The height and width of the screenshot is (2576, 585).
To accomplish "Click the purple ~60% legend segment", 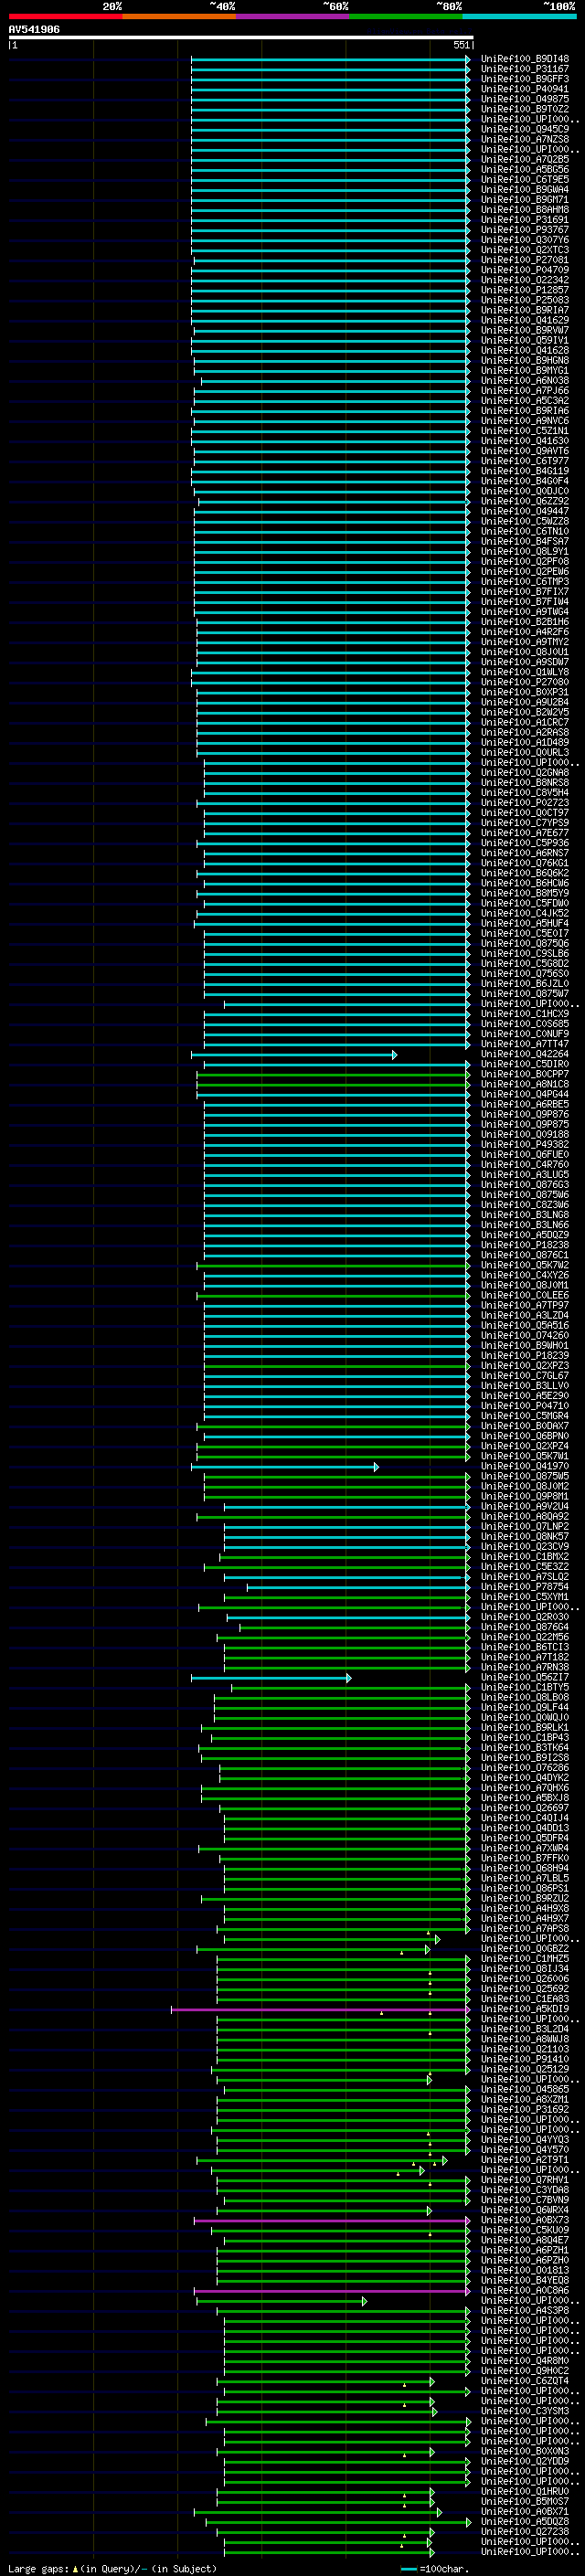I will point(292,16).
